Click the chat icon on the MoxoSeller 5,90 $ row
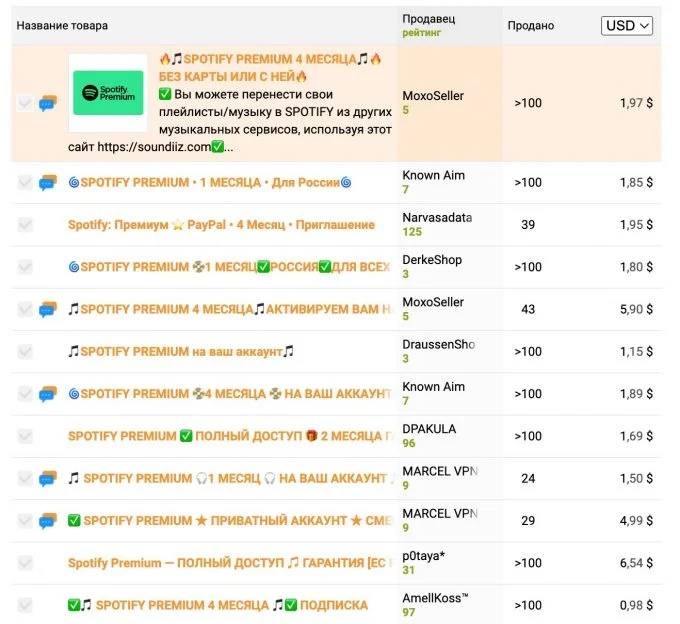Screen dimensions: 680x624 pyautogui.click(x=48, y=310)
